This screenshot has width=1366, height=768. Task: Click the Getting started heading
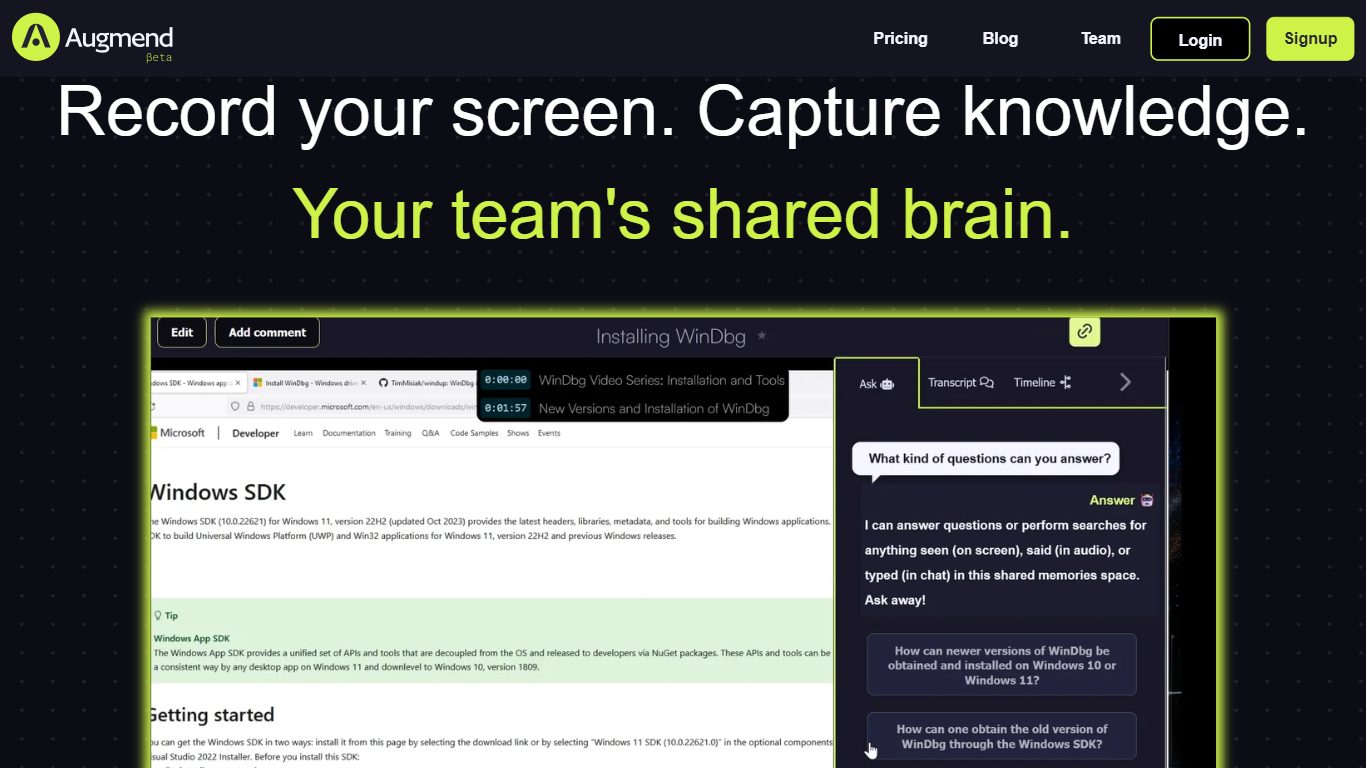(212, 715)
